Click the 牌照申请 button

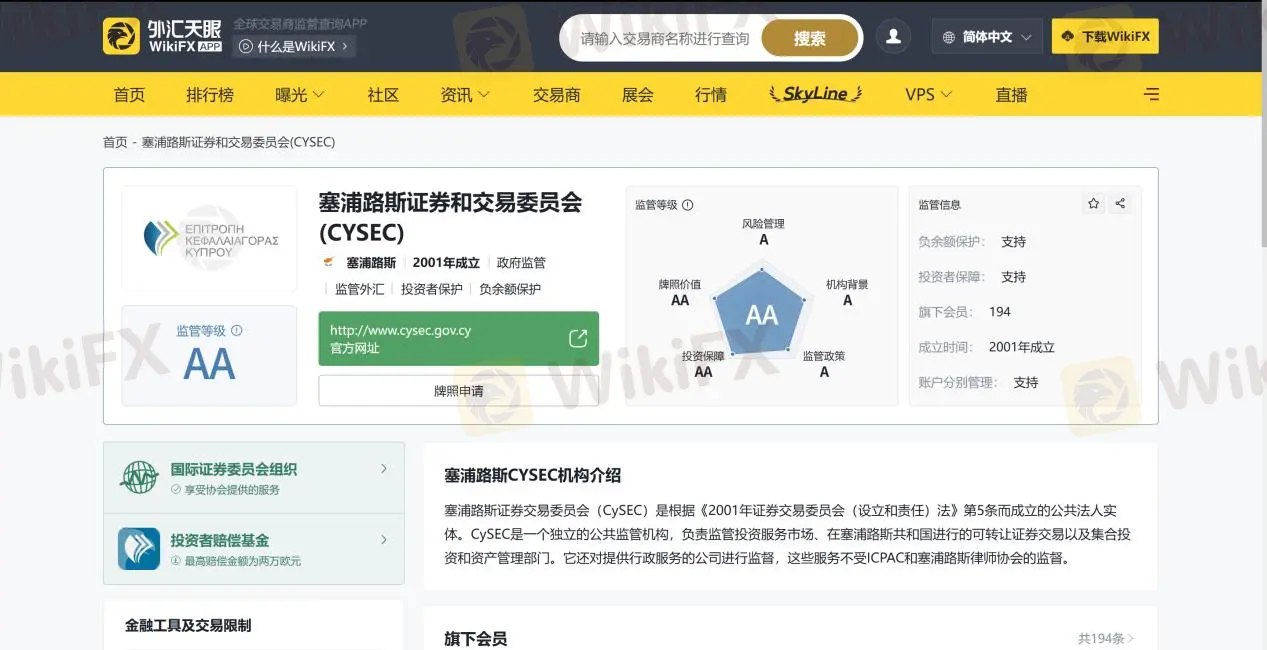click(x=459, y=390)
